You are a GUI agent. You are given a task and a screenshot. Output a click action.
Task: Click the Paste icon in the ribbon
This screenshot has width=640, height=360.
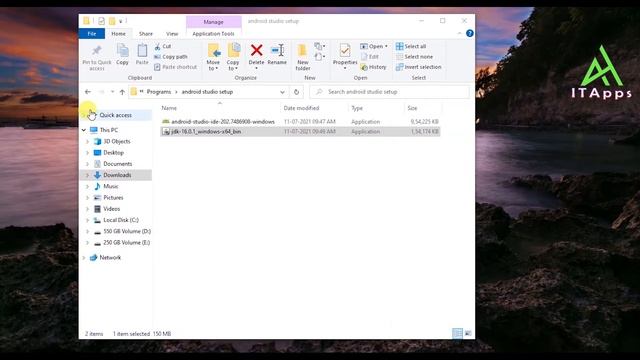[142, 54]
